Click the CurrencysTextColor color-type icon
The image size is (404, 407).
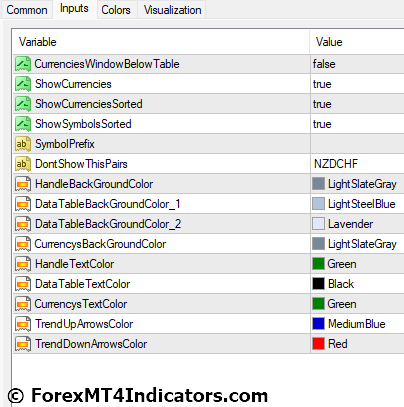pos(23,304)
